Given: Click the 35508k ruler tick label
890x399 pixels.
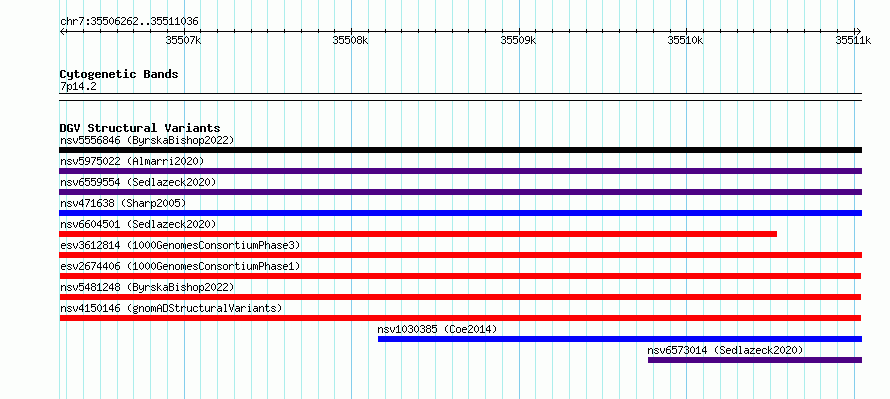Looking at the screenshot, I should tap(350, 40).
